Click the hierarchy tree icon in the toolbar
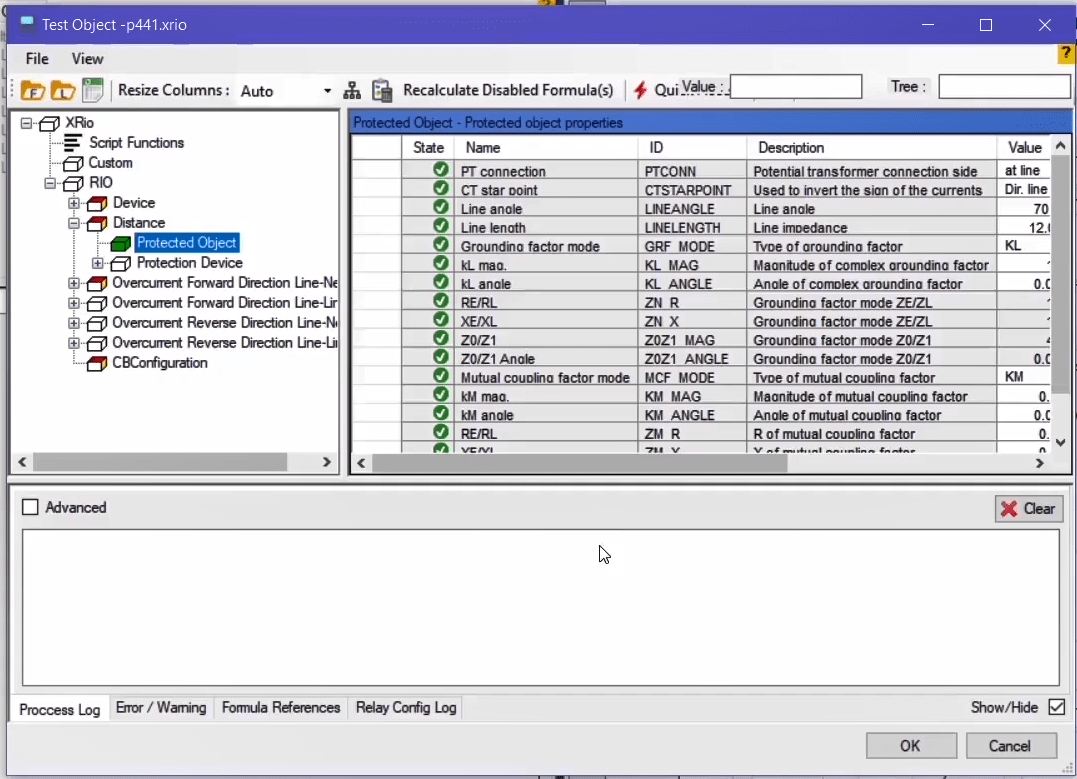Viewport: 1077px width, 779px height. 352,91
